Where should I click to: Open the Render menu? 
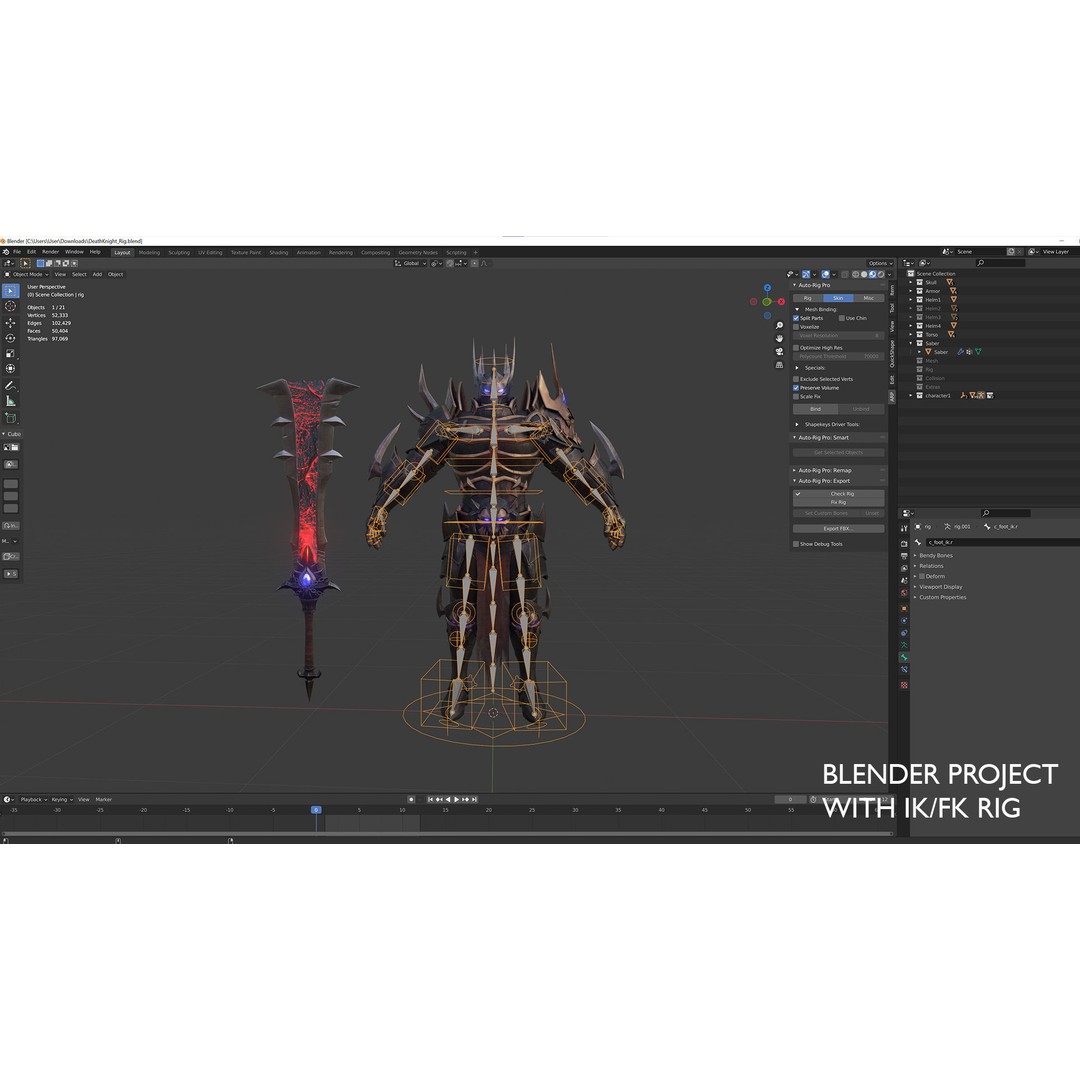[50, 252]
